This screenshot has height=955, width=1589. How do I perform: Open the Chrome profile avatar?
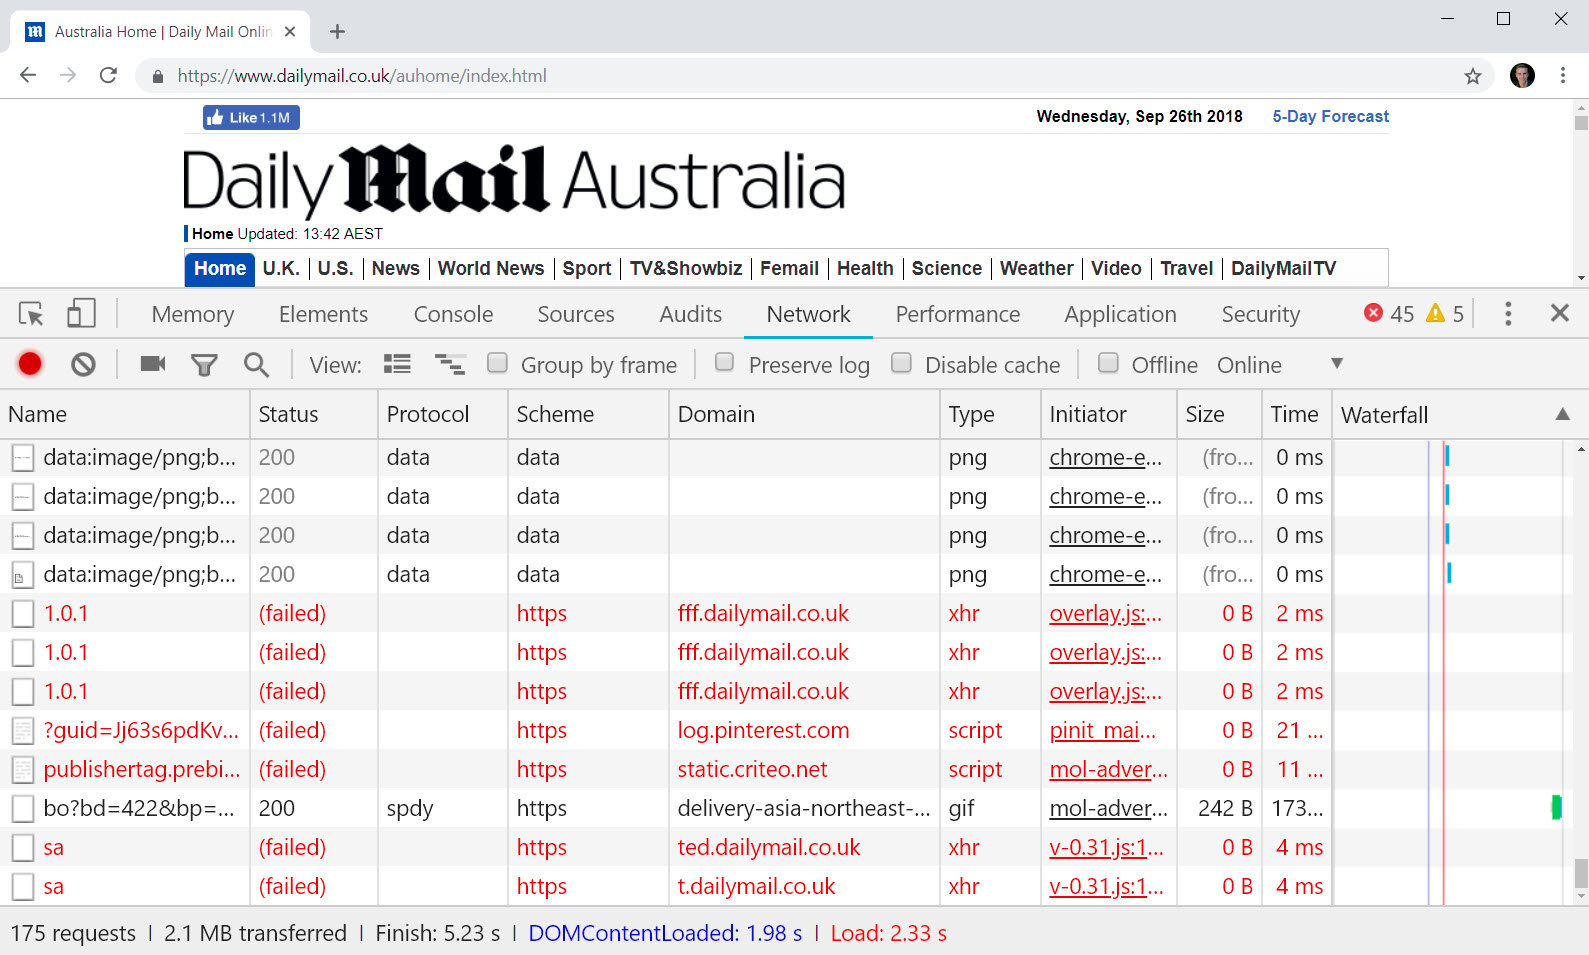[x=1522, y=76]
